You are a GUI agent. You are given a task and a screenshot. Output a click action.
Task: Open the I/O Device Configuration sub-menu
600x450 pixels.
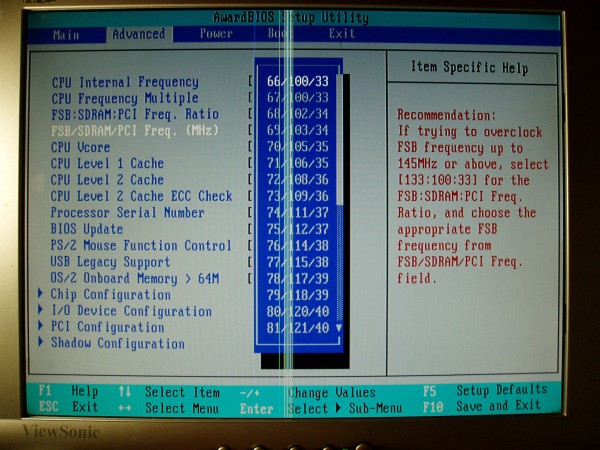131,310
